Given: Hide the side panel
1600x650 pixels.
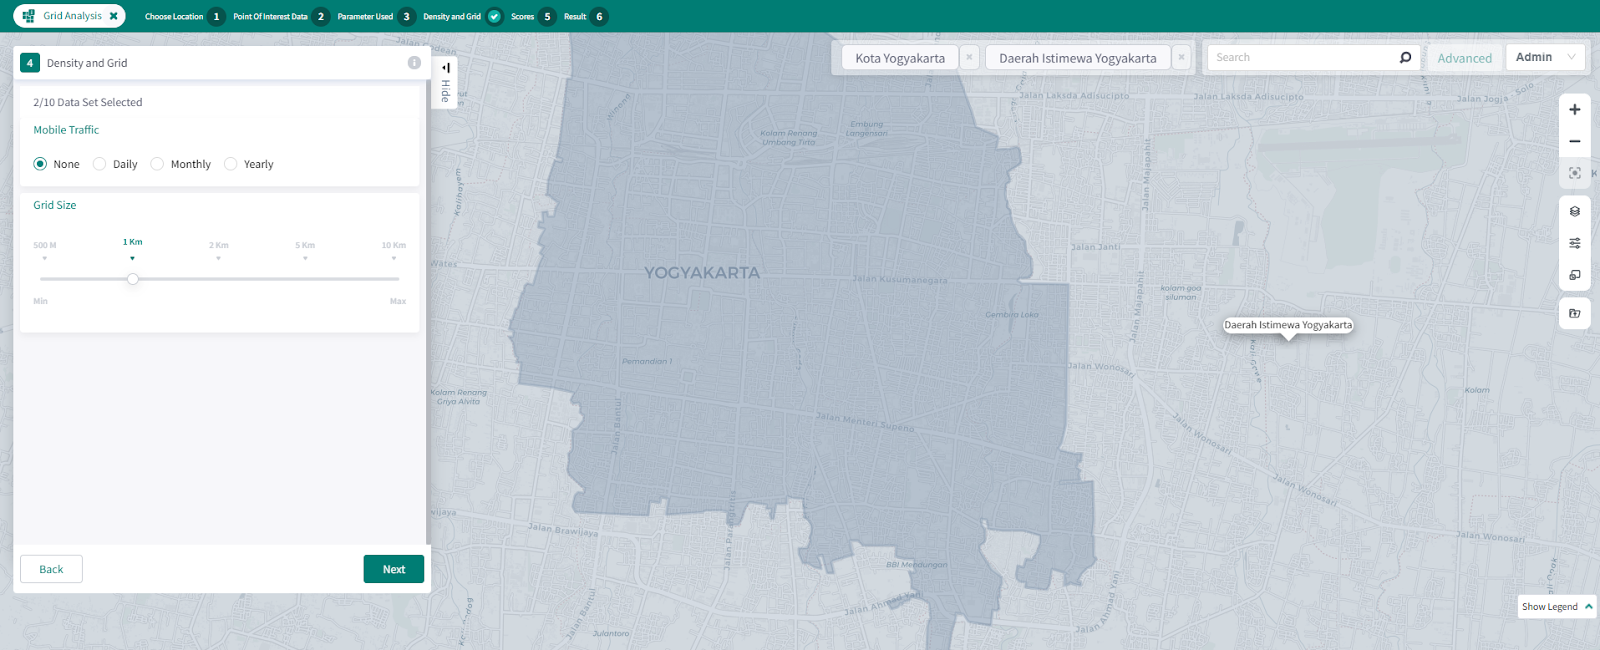Looking at the screenshot, I should coord(445,82).
